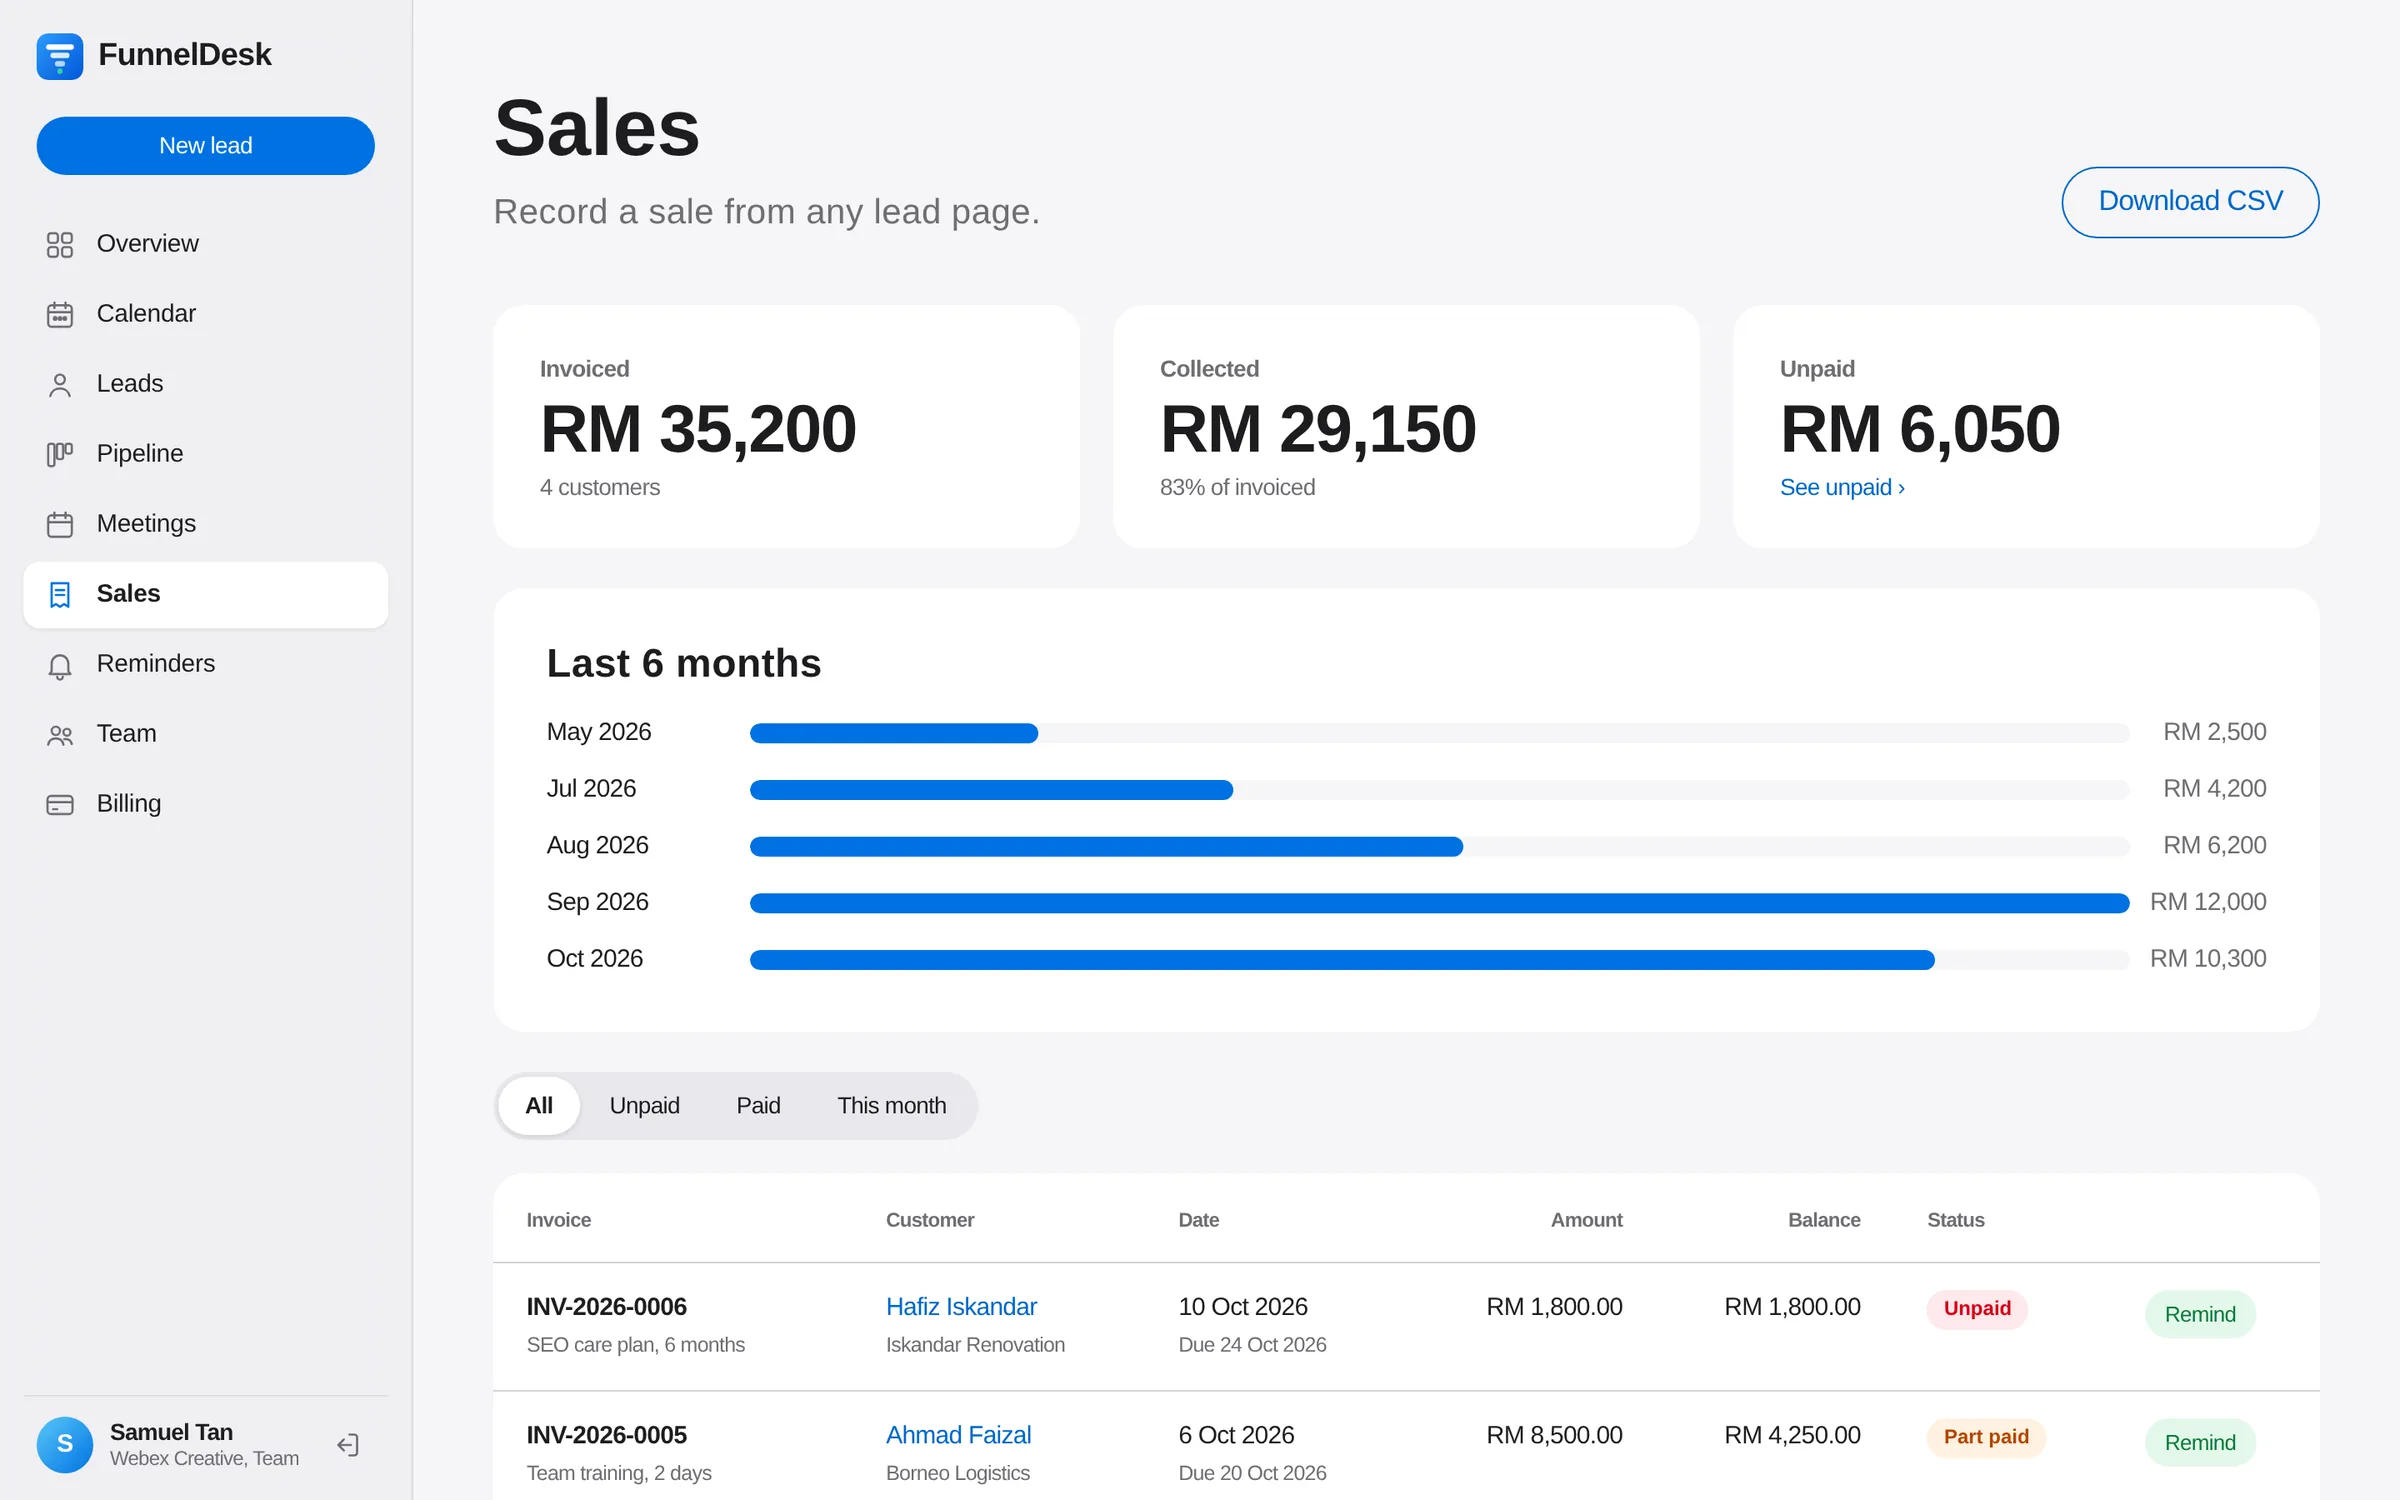
Task: Click the FunnelDesk logo icon
Action: tap(60, 55)
